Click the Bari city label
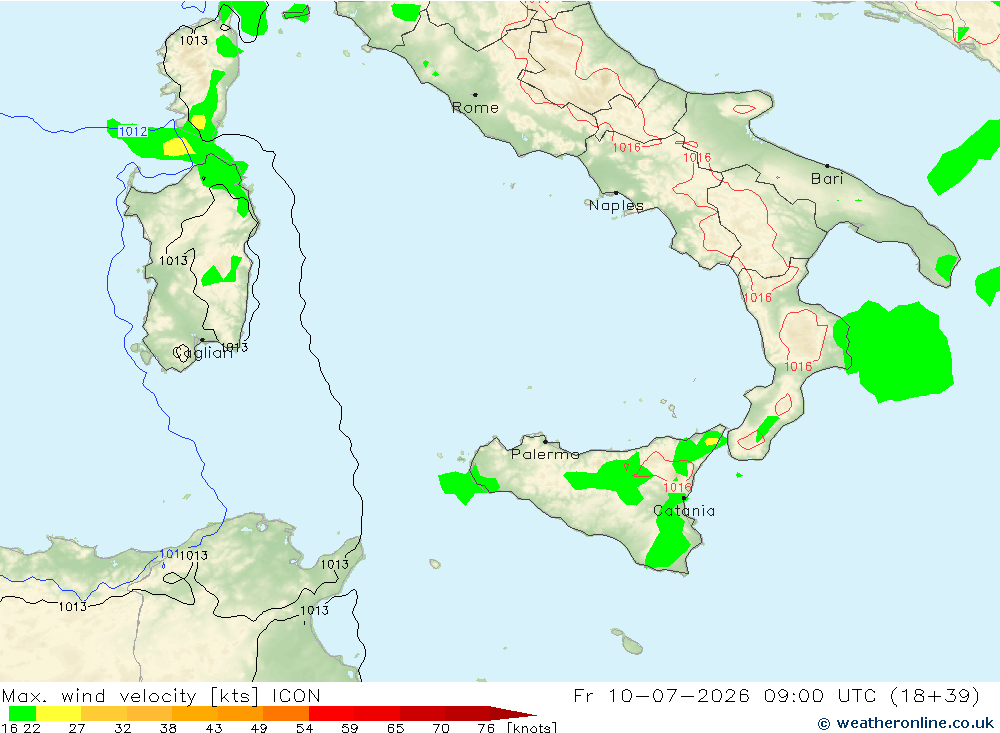The image size is (1000, 733). pos(827,179)
